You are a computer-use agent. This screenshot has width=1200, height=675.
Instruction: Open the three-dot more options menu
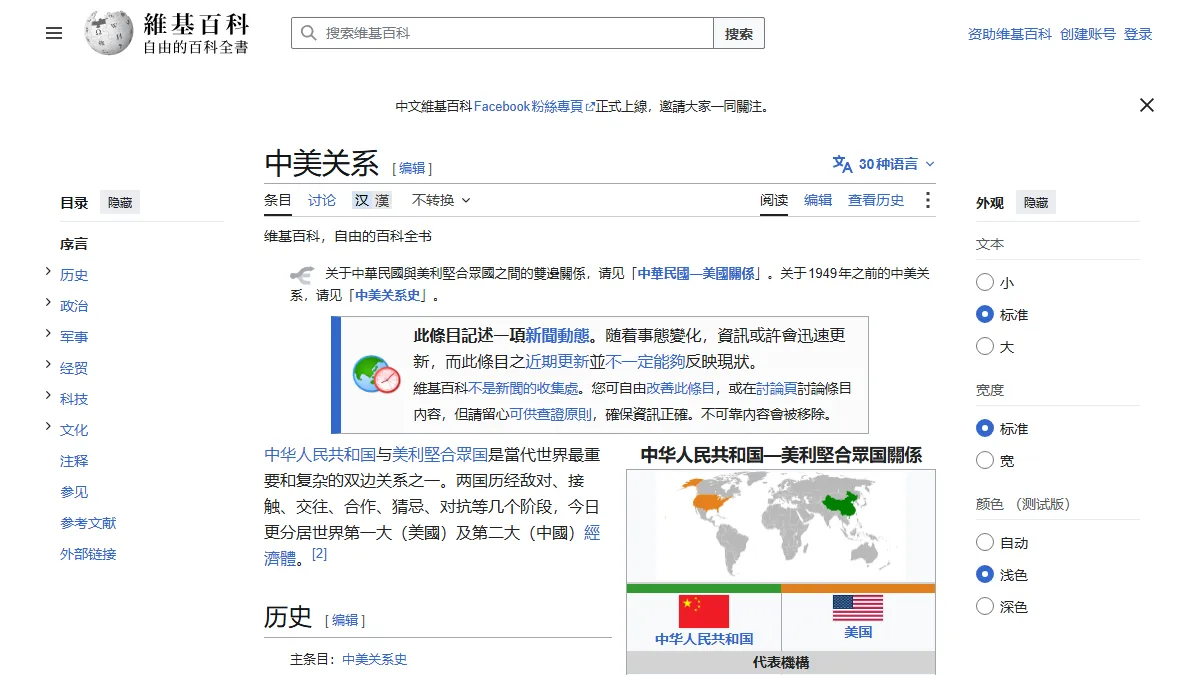coord(927,200)
